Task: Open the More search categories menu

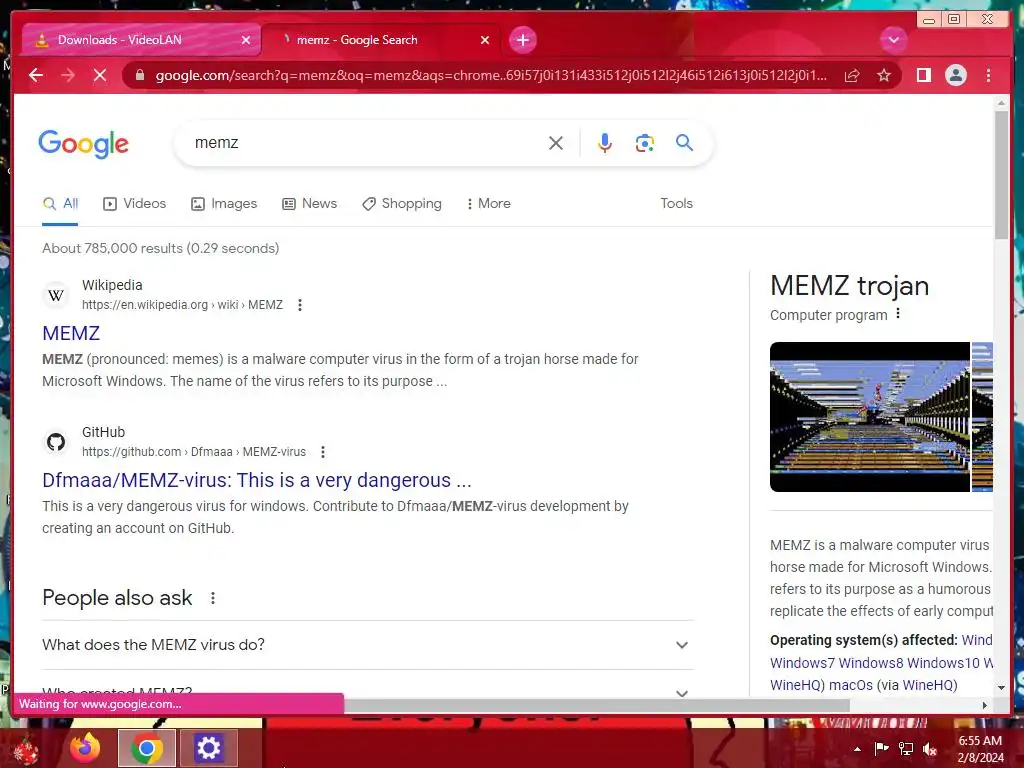Action: [488, 204]
